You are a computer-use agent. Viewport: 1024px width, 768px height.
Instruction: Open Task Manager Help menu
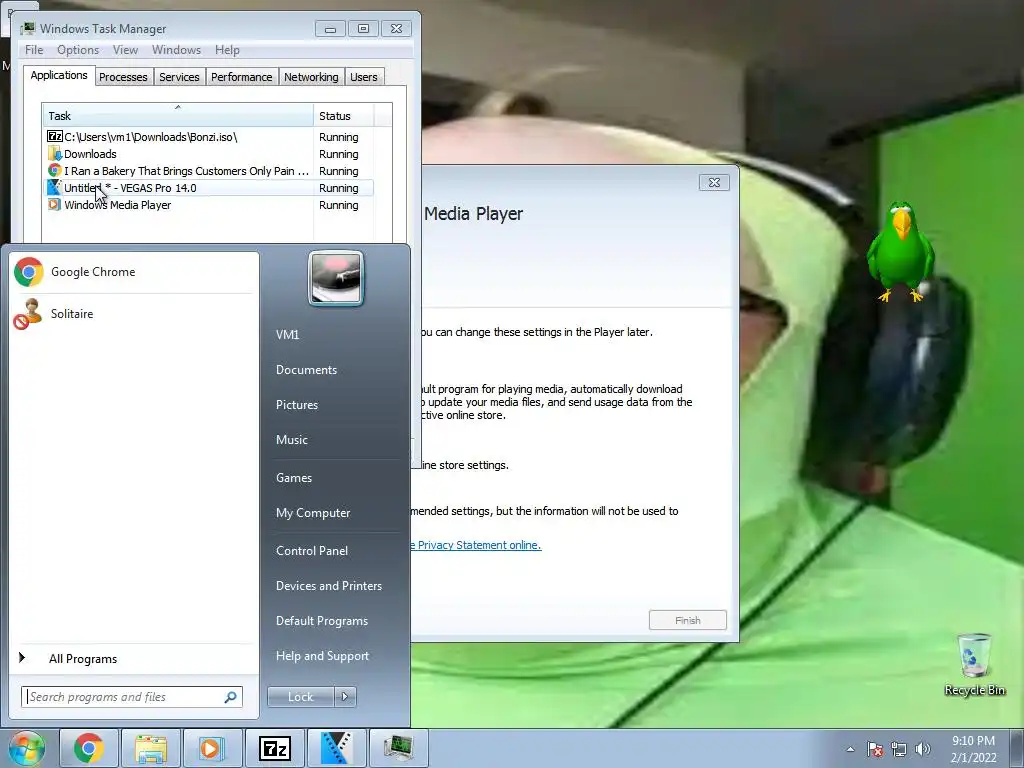point(227,50)
